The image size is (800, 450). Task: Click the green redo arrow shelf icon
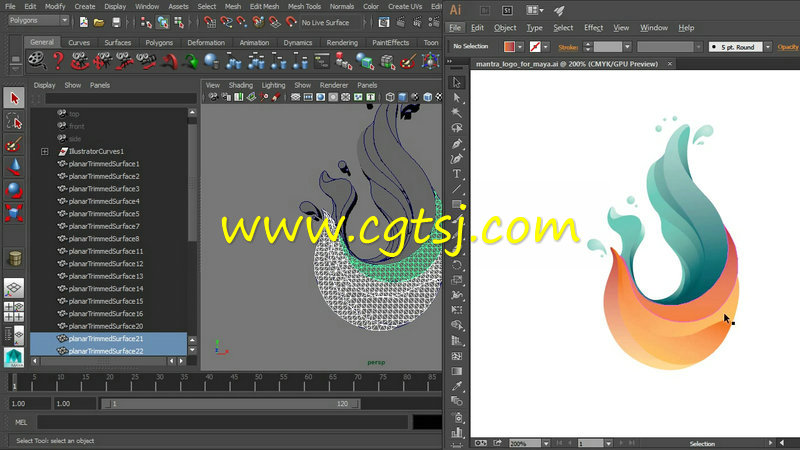point(191,61)
